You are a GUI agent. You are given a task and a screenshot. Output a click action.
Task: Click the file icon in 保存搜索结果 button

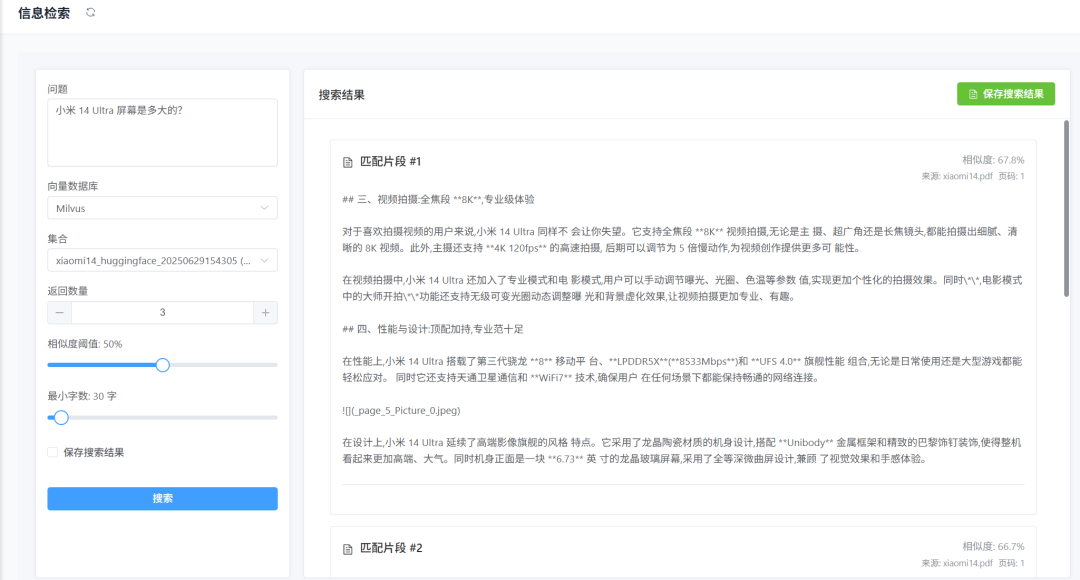[x=973, y=94]
